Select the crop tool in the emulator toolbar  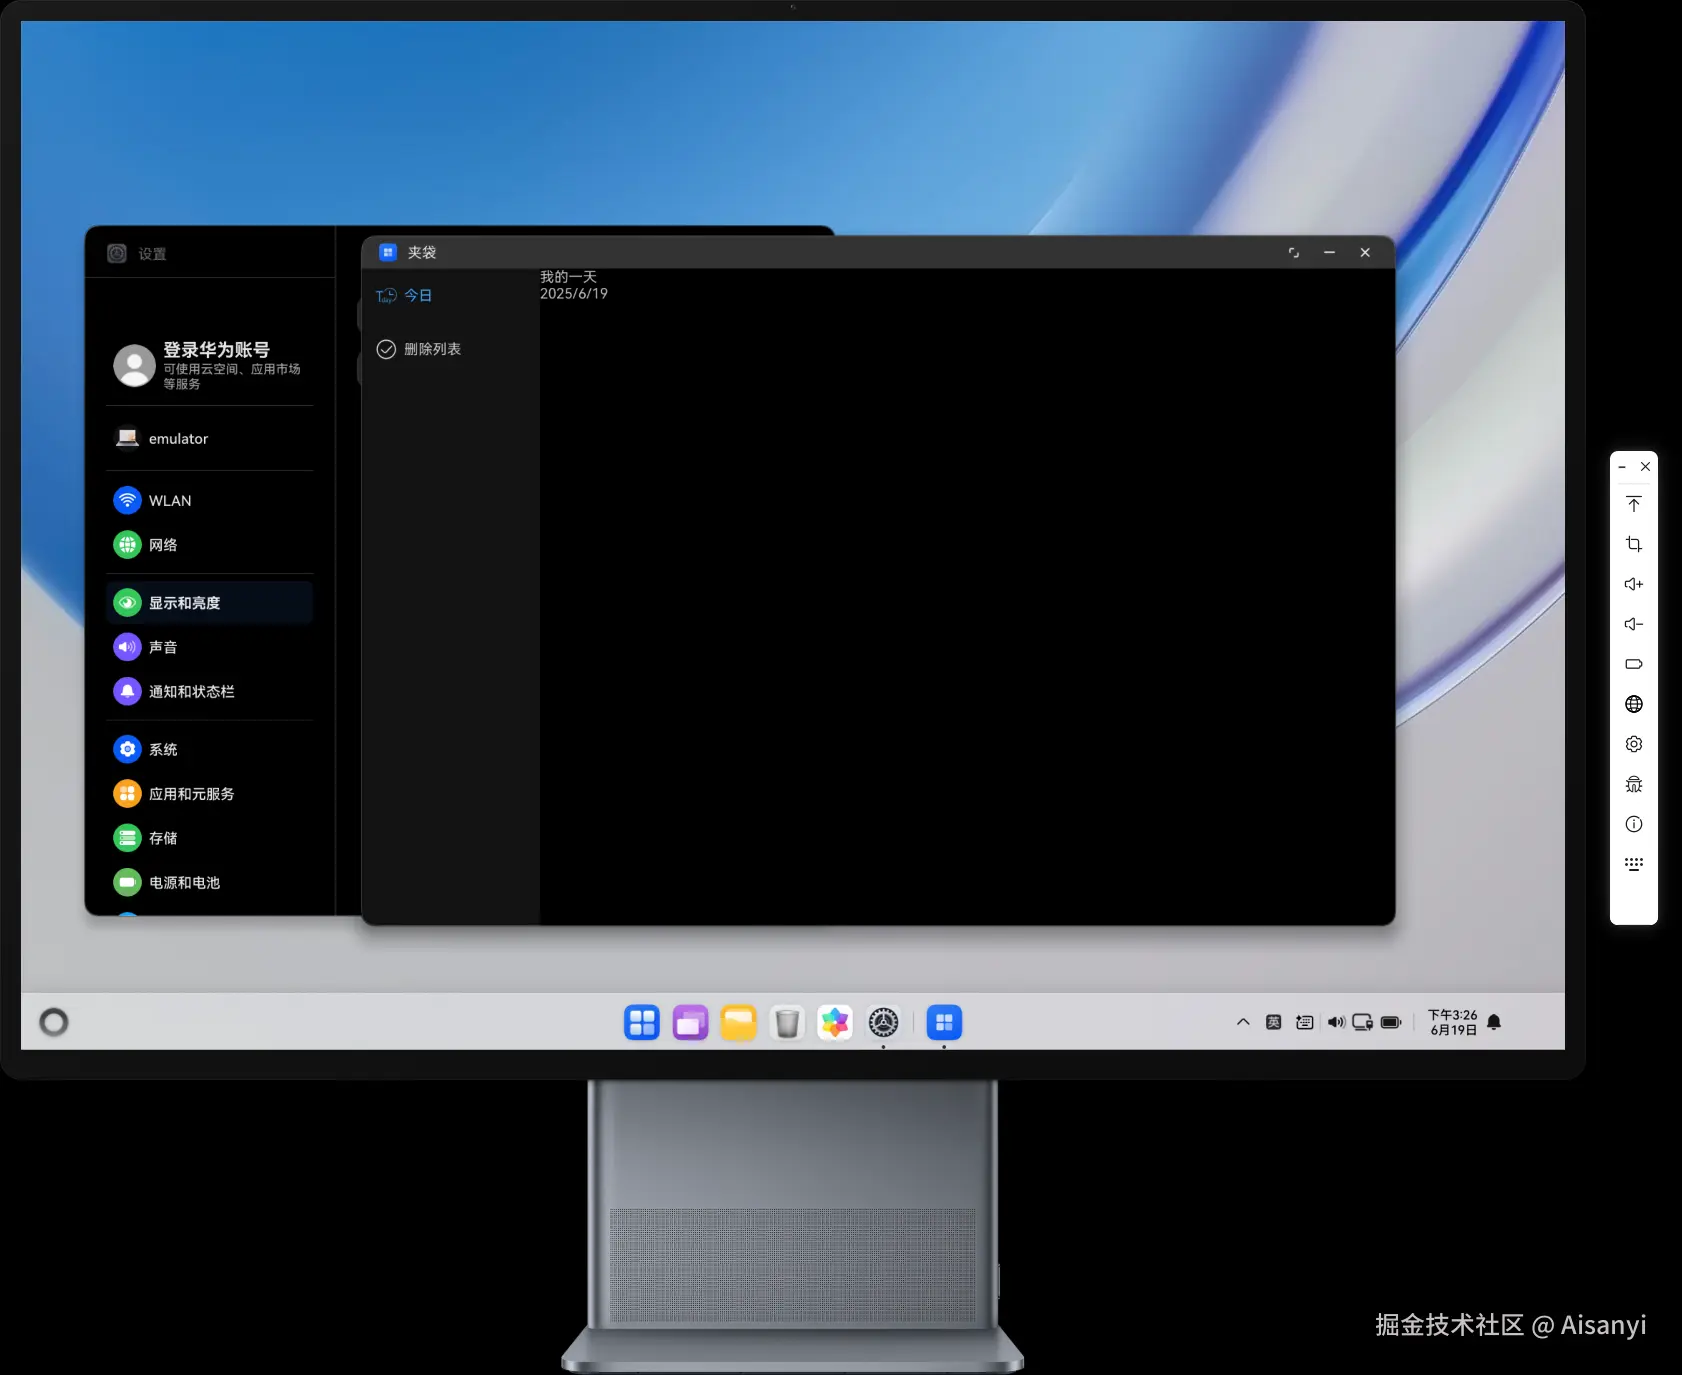coord(1634,544)
